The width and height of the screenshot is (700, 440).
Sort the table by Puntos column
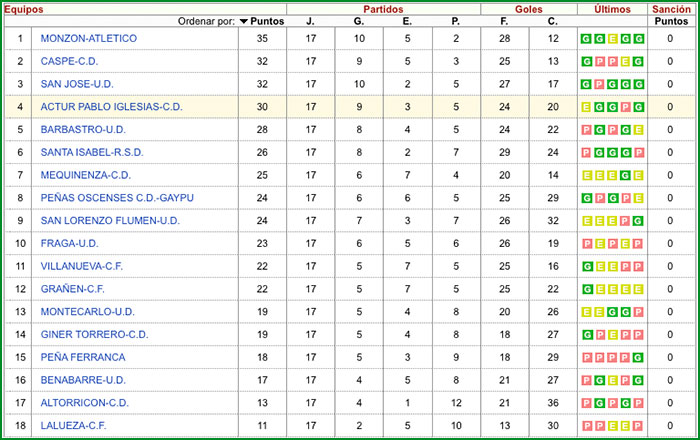(266, 21)
